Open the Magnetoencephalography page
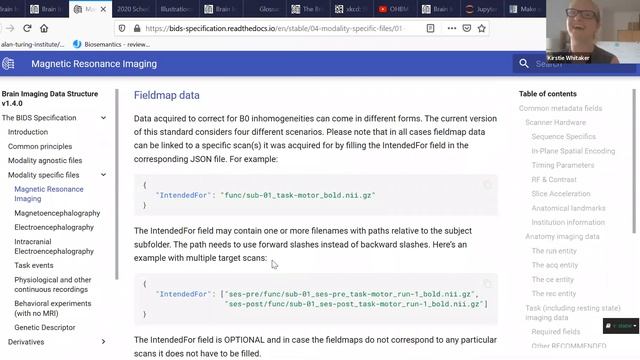This screenshot has width=640, height=360. [57, 213]
